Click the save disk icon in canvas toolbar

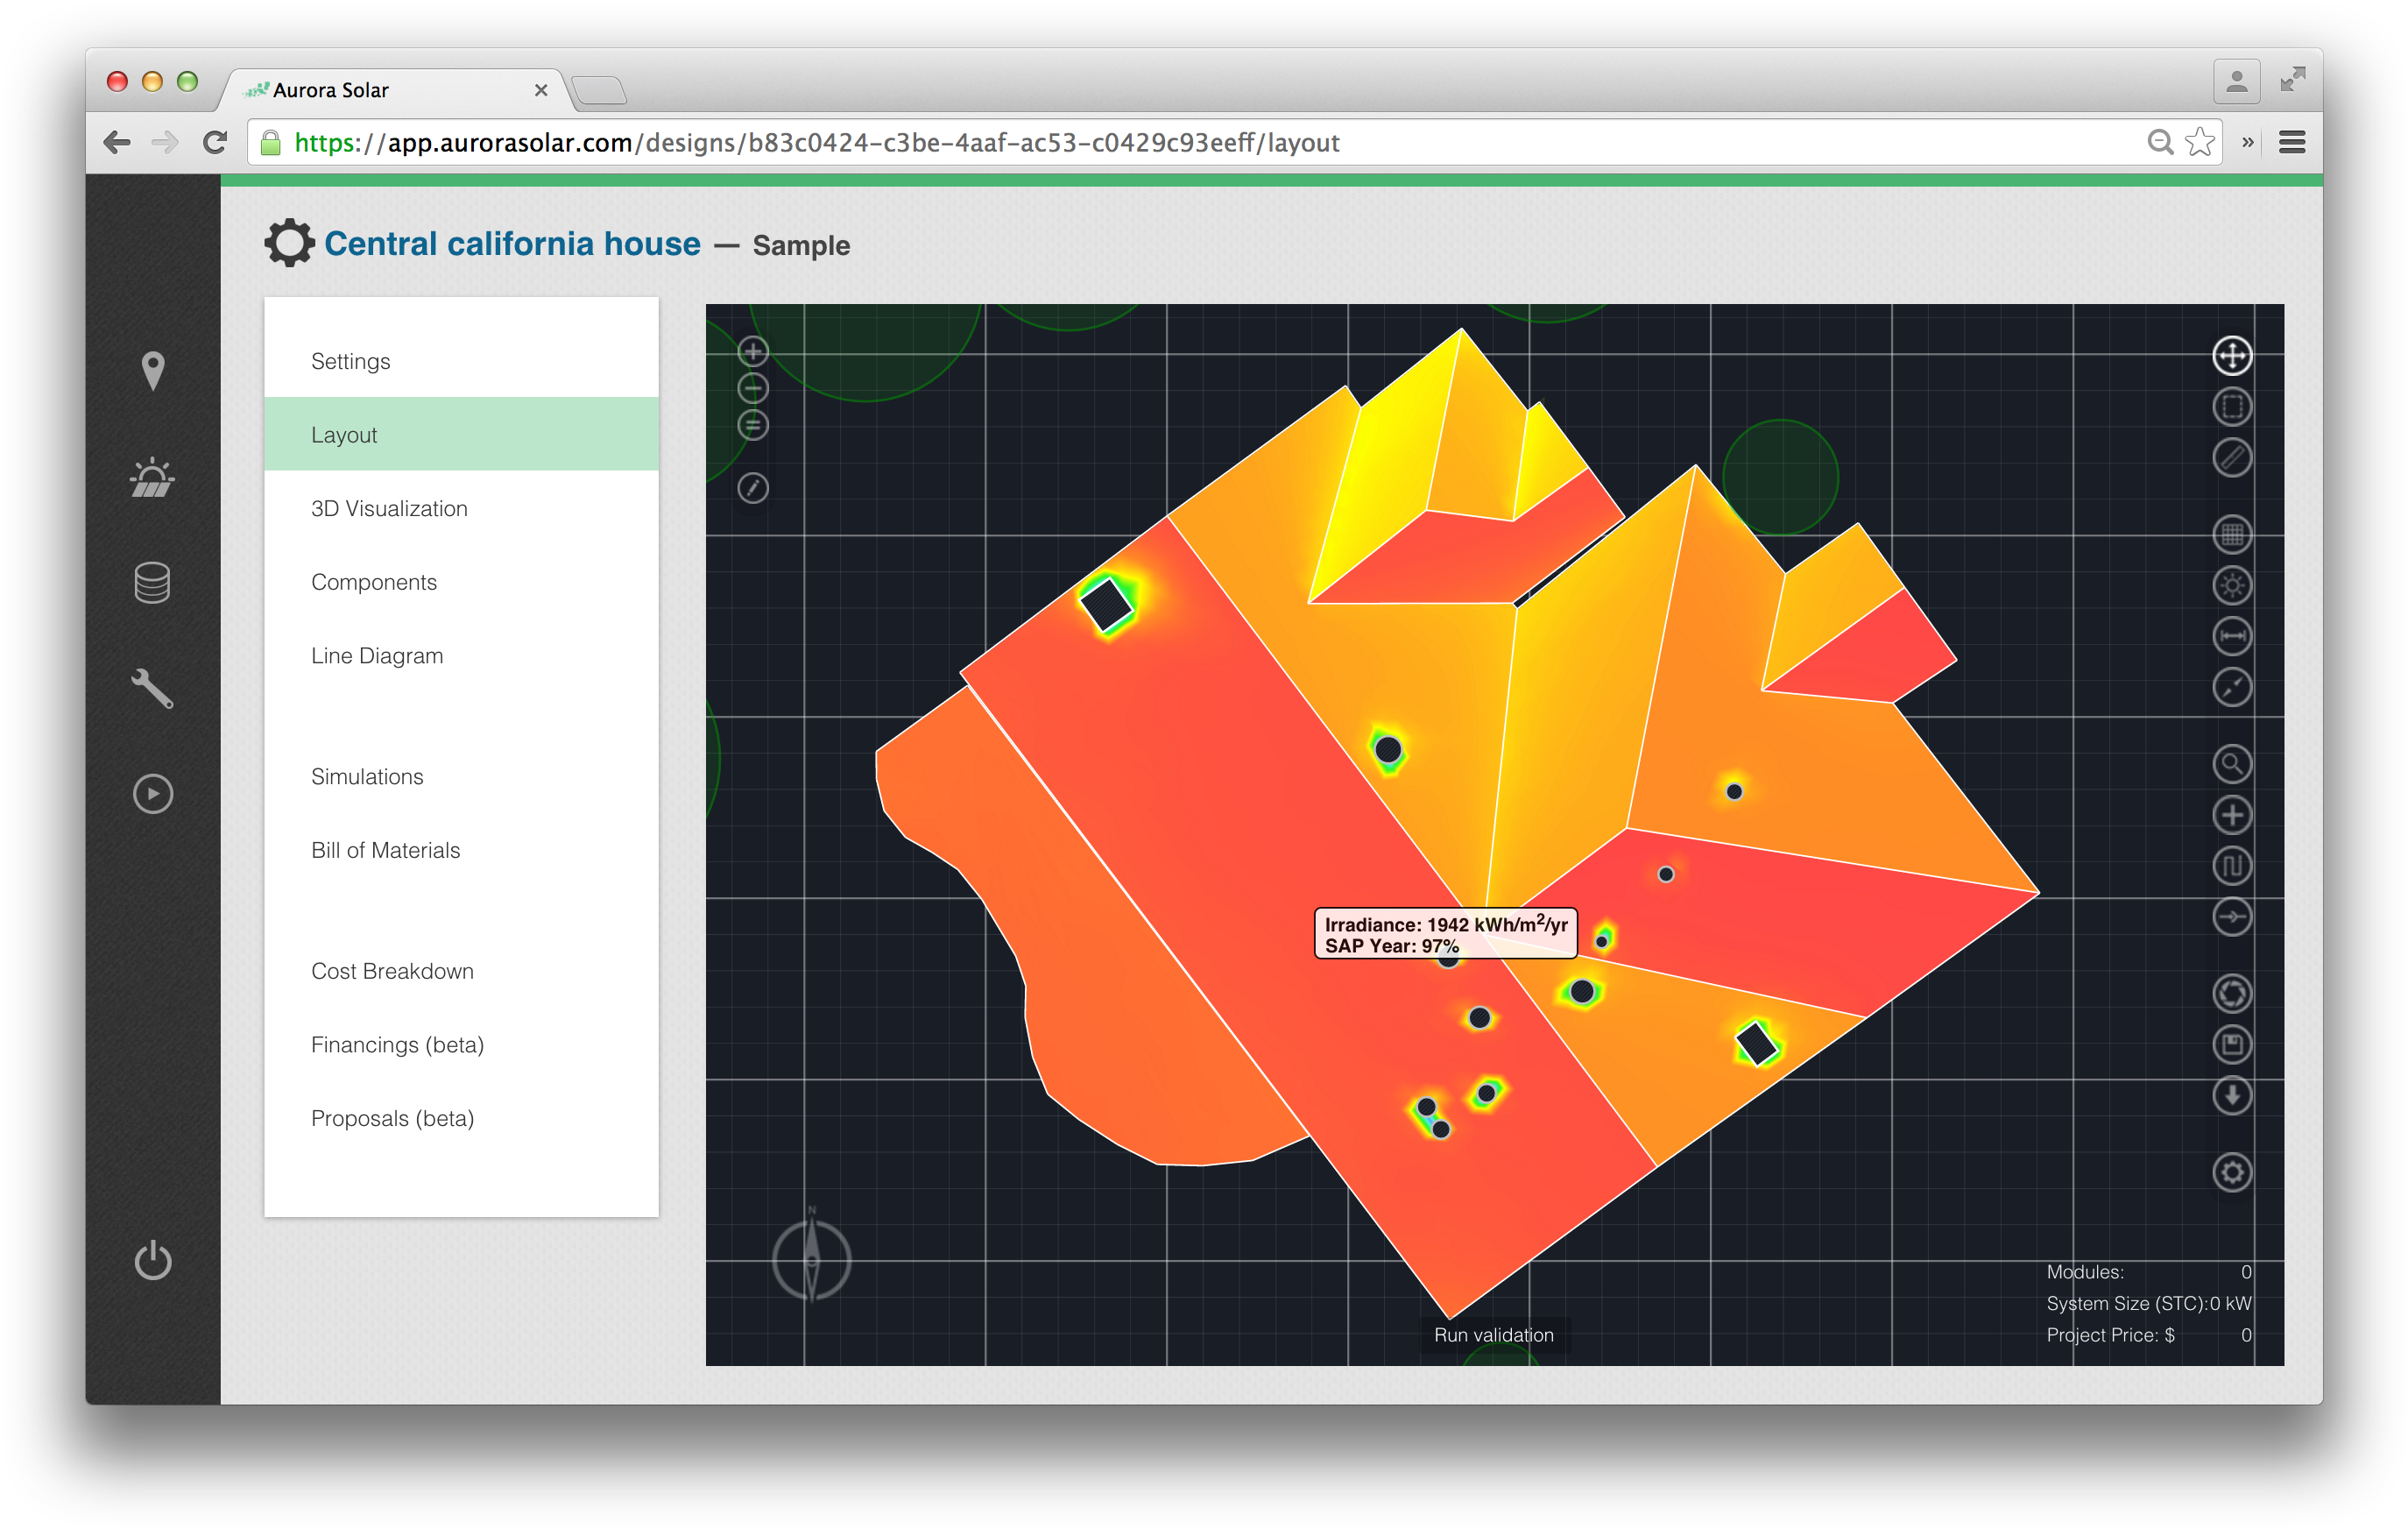tap(2231, 1045)
